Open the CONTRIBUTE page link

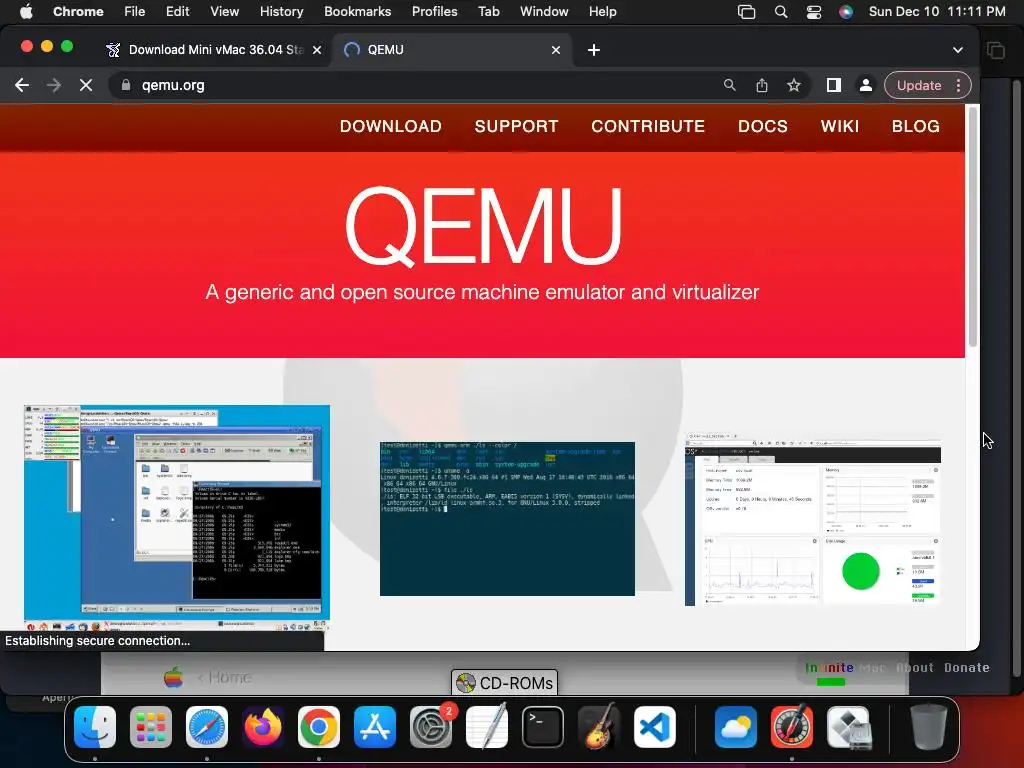(648, 126)
